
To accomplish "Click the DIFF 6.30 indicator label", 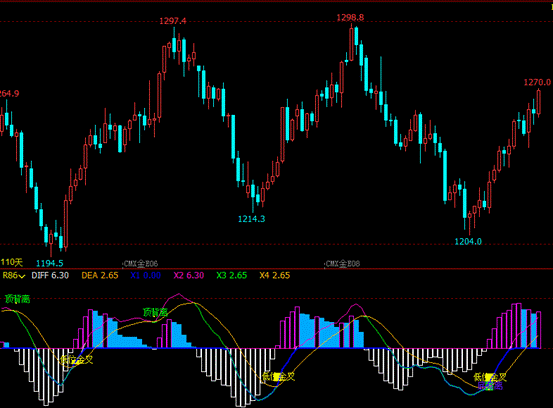I will pyautogui.click(x=50, y=275).
